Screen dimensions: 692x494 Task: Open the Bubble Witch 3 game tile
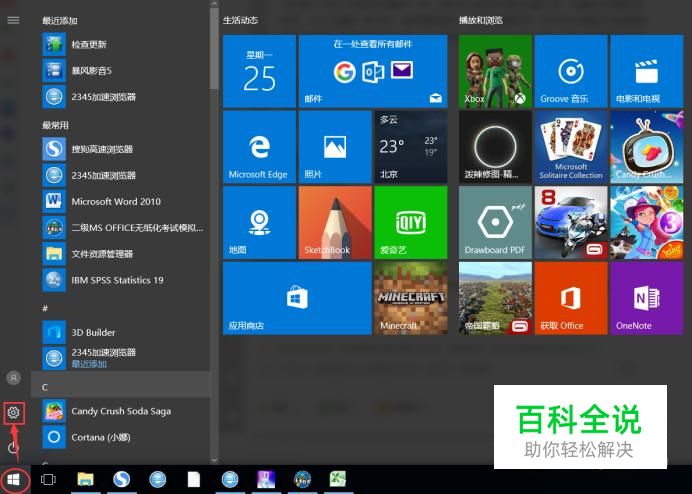pyautogui.click(x=647, y=222)
